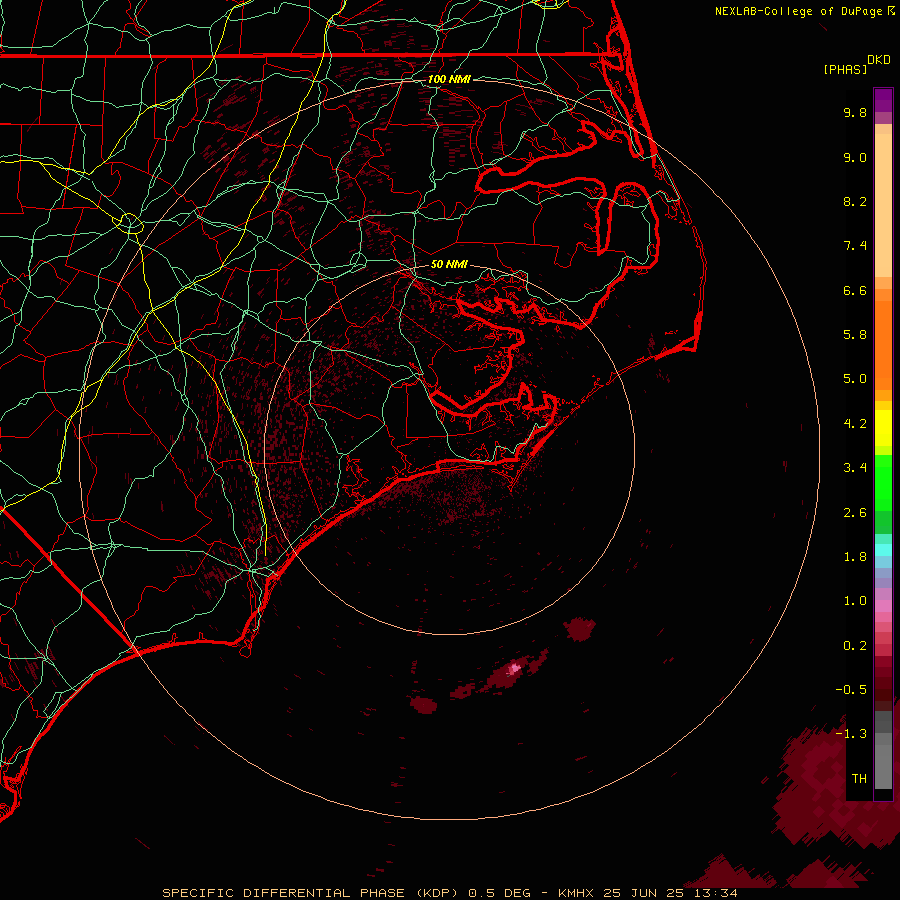The width and height of the screenshot is (900, 900).
Task: Click the 6.6 color scale value
Action: click(855, 290)
